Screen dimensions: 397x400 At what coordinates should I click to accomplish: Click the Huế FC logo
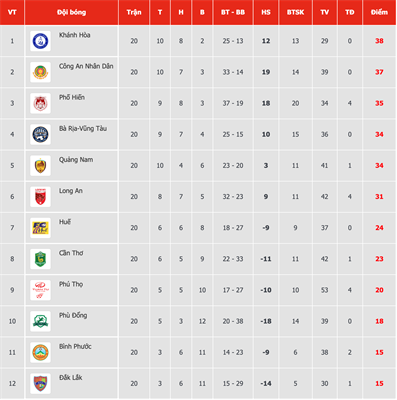tap(40, 228)
